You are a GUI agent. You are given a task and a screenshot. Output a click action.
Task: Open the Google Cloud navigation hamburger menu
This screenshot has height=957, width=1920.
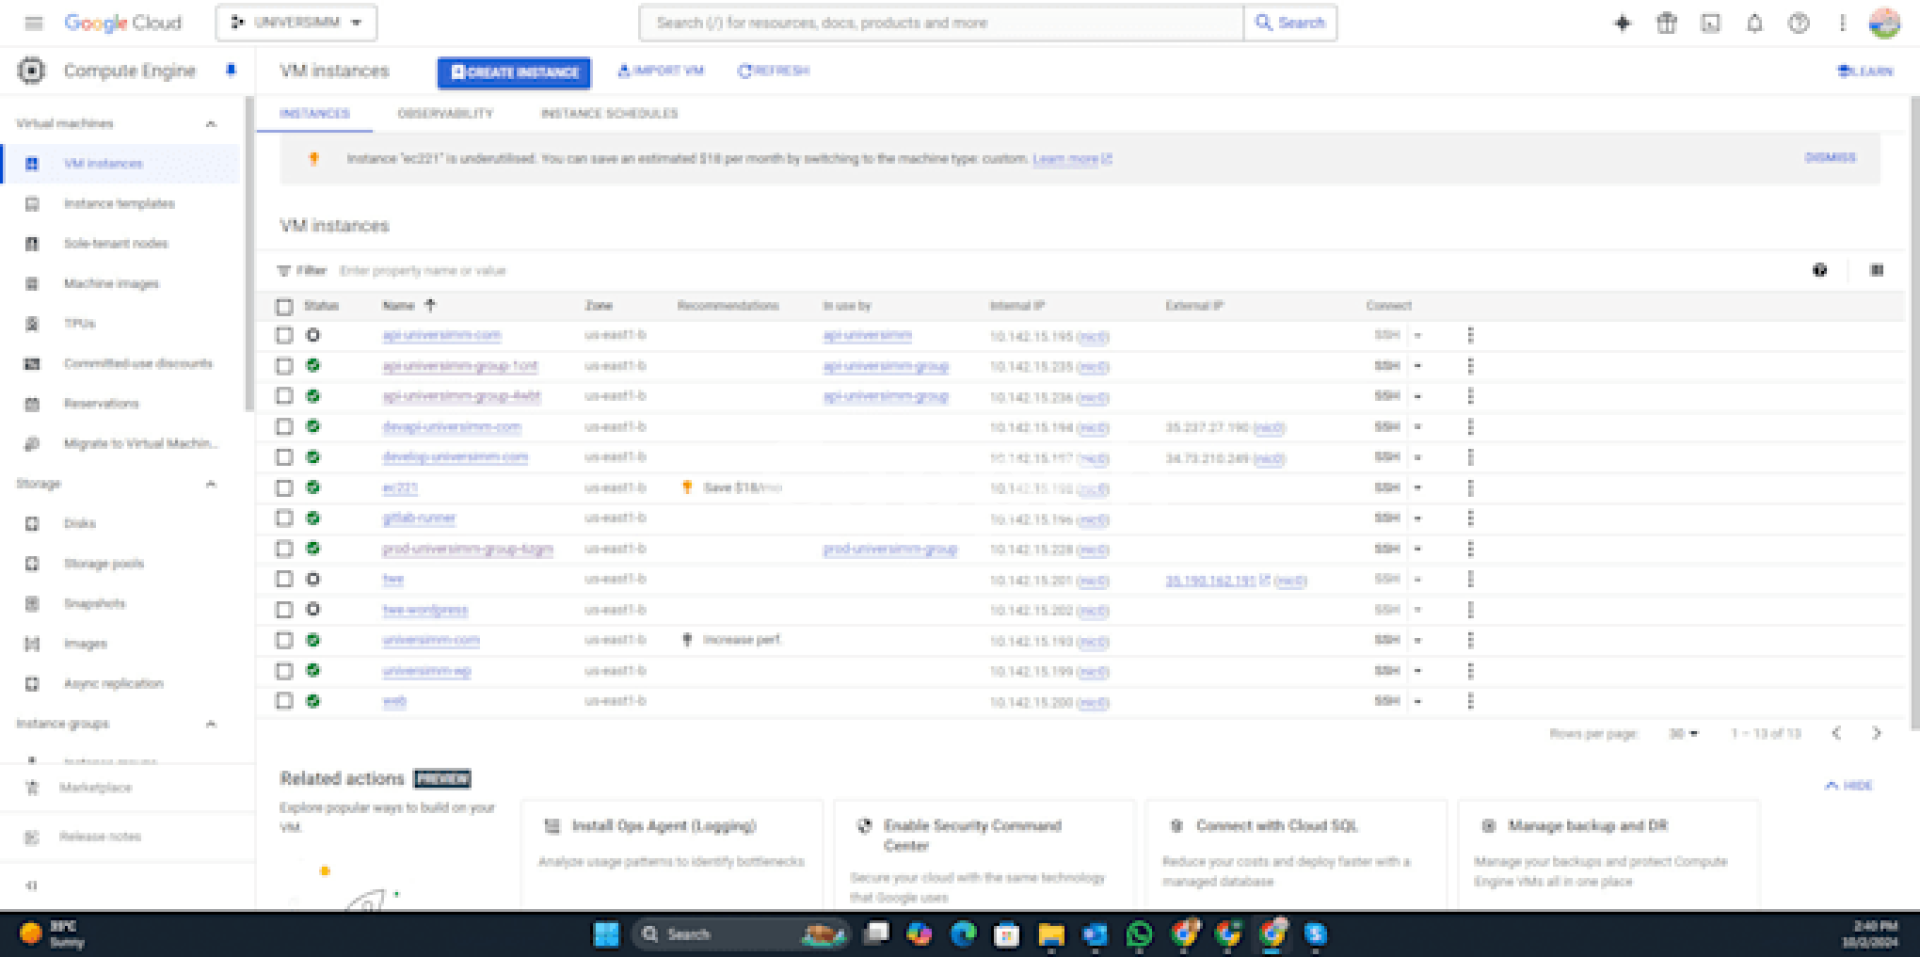[34, 22]
